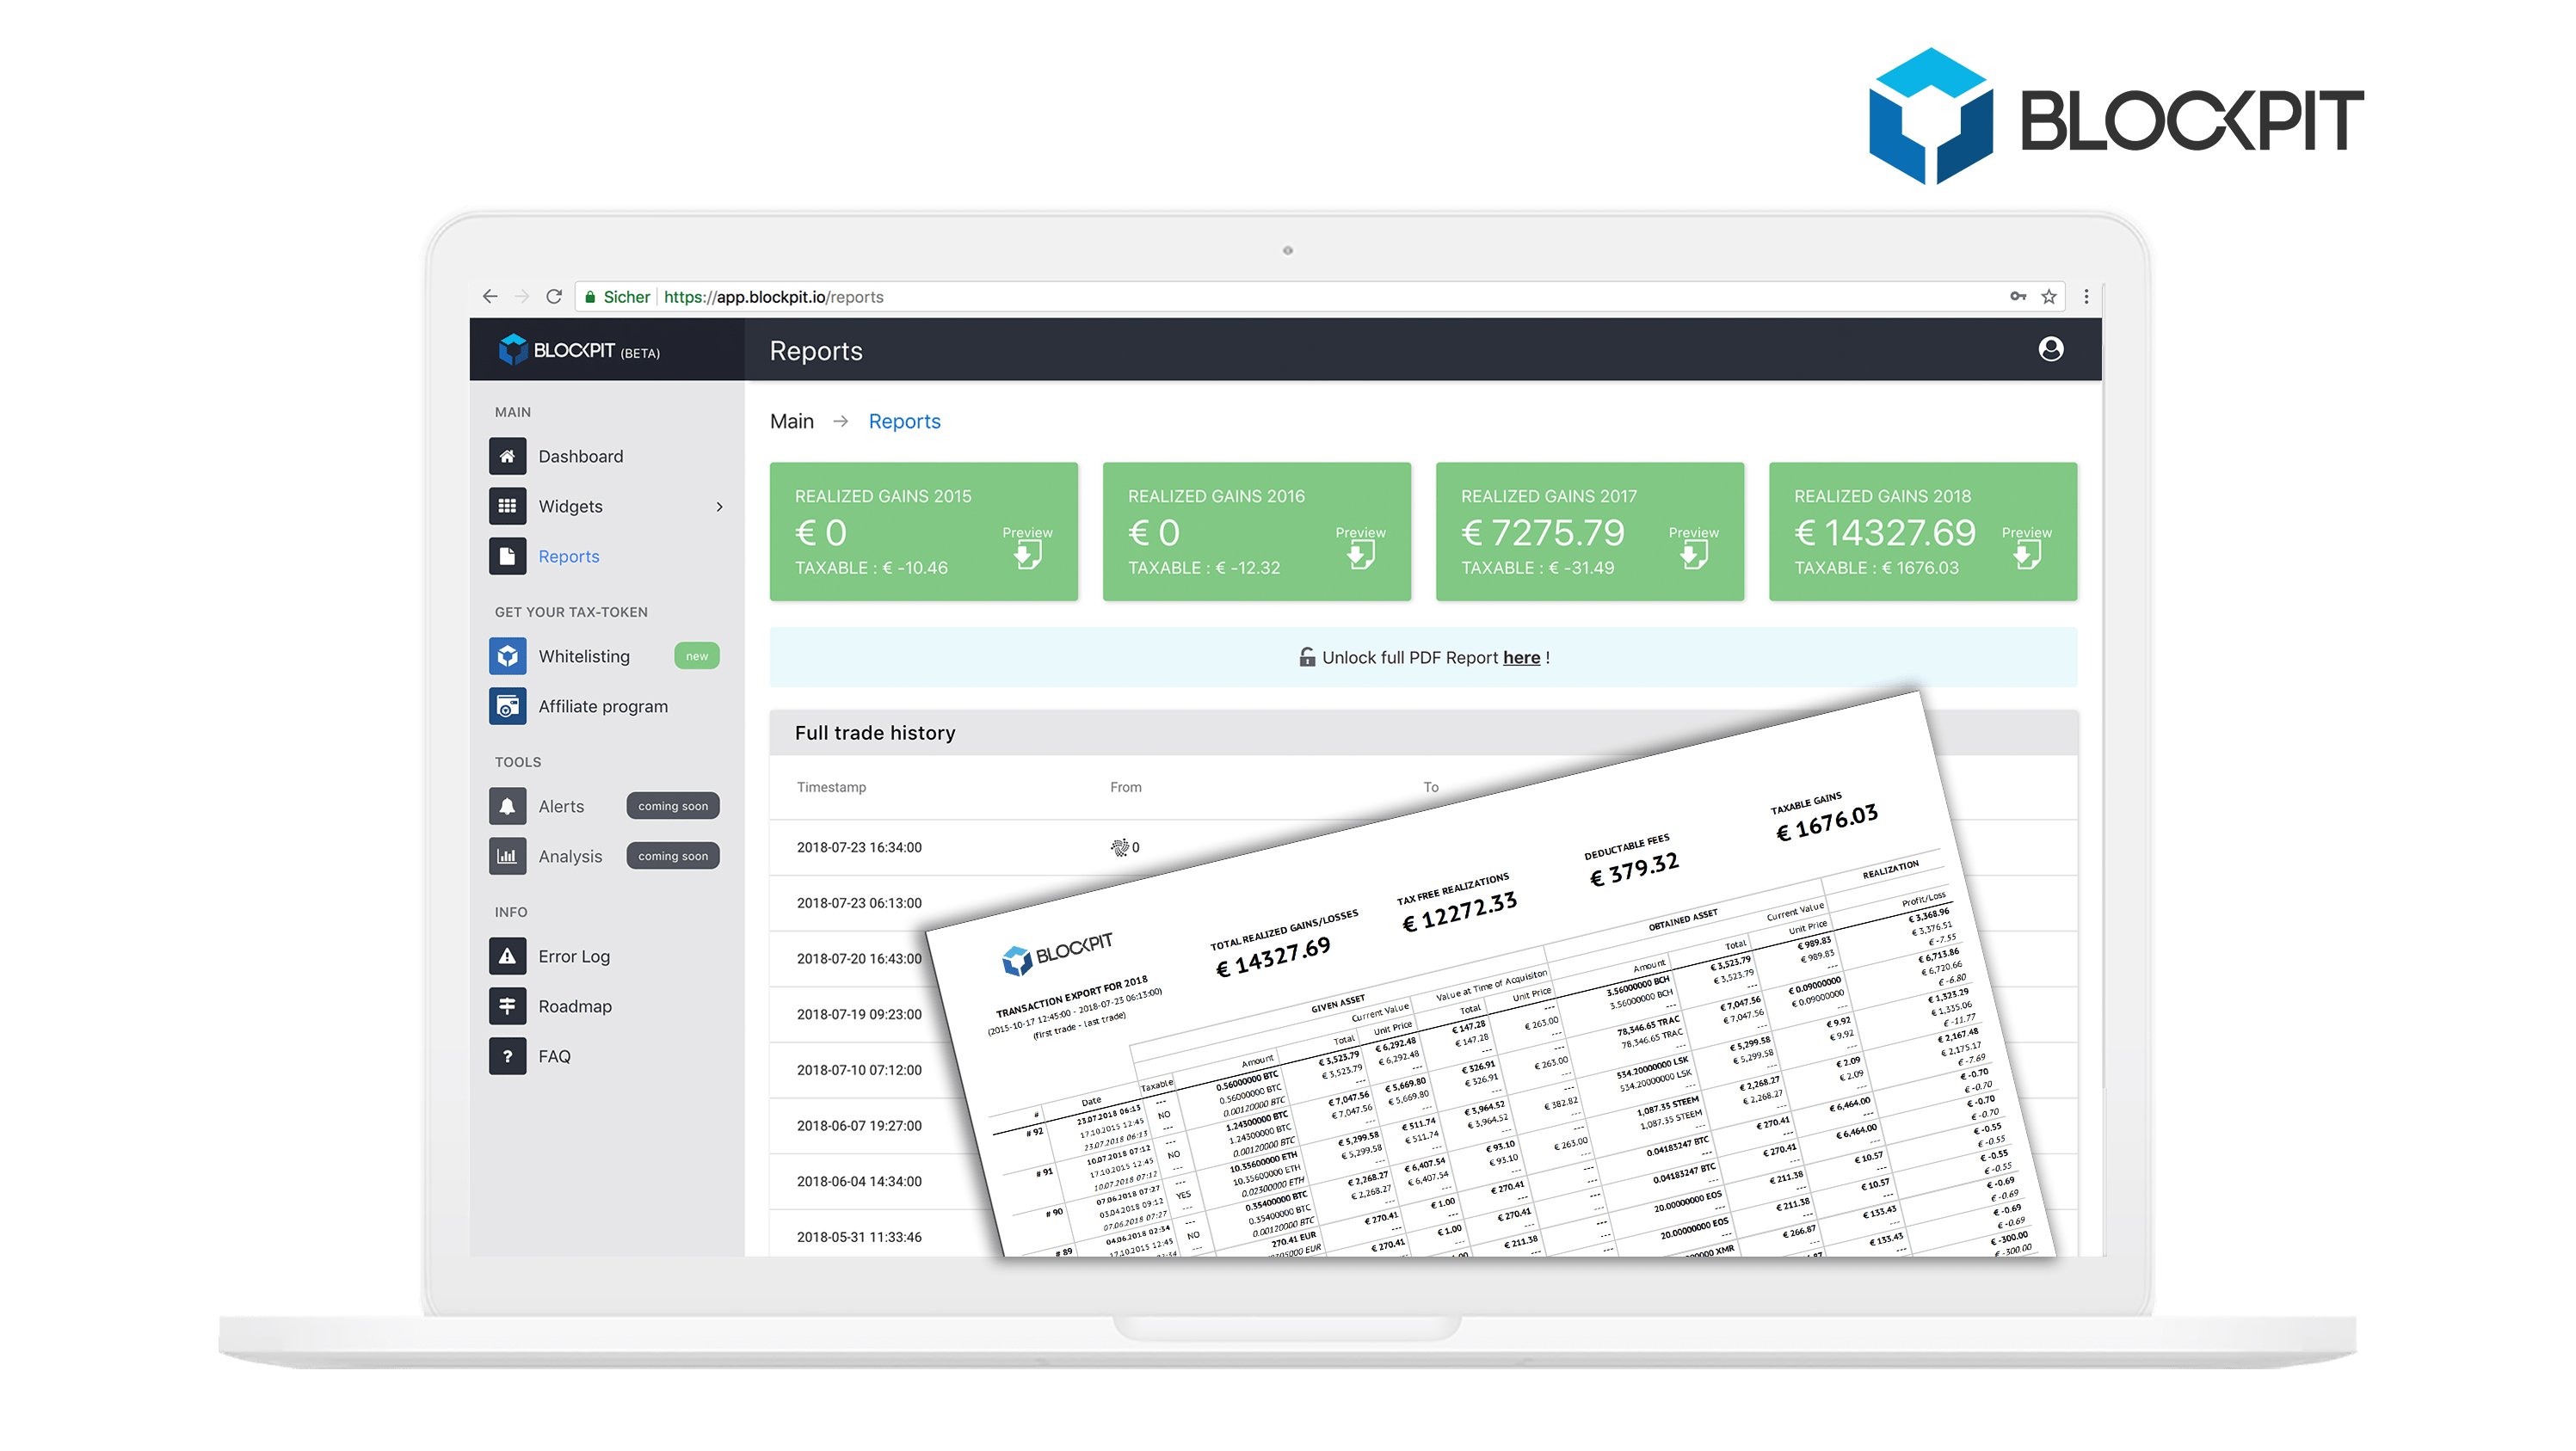2576x1451 pixels.
Task: Open the user account profile icon
Action: click(x=2051, y=349)
